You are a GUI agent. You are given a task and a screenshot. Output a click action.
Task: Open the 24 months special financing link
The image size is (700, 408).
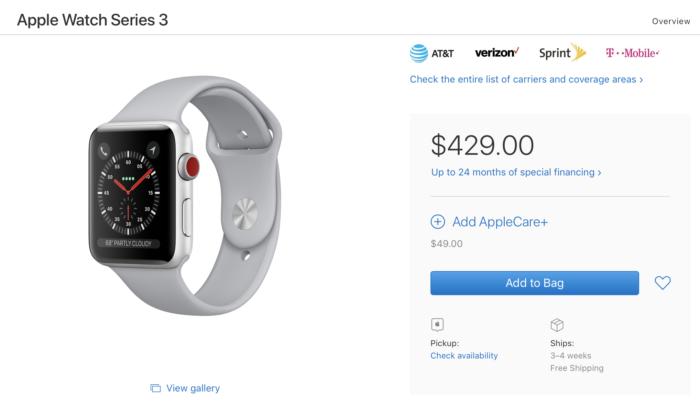click(x=516, y=172)
